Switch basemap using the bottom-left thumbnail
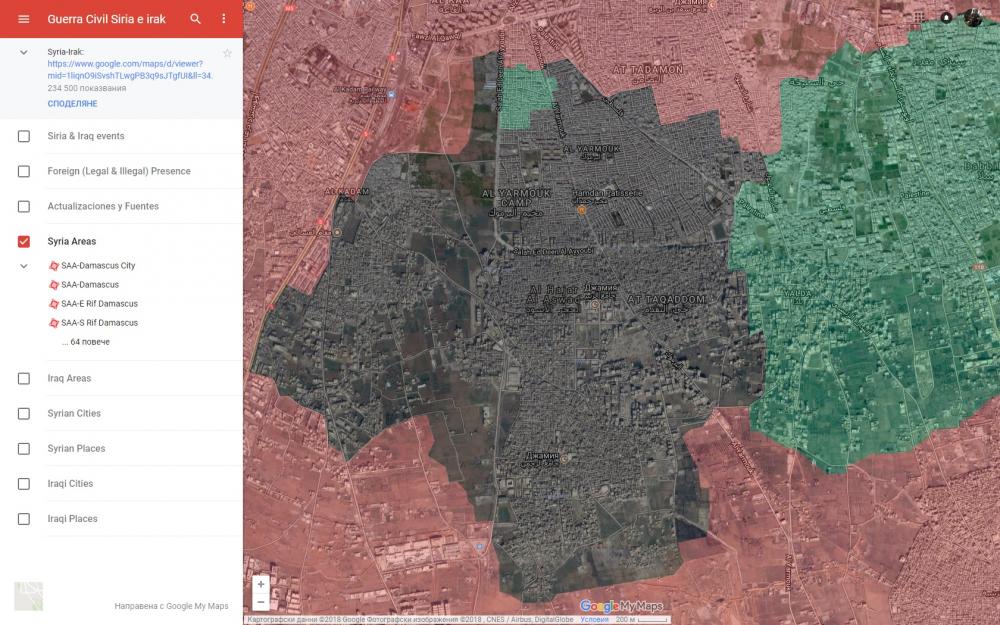Screen dimensions: 1000x625 (28, 596)
